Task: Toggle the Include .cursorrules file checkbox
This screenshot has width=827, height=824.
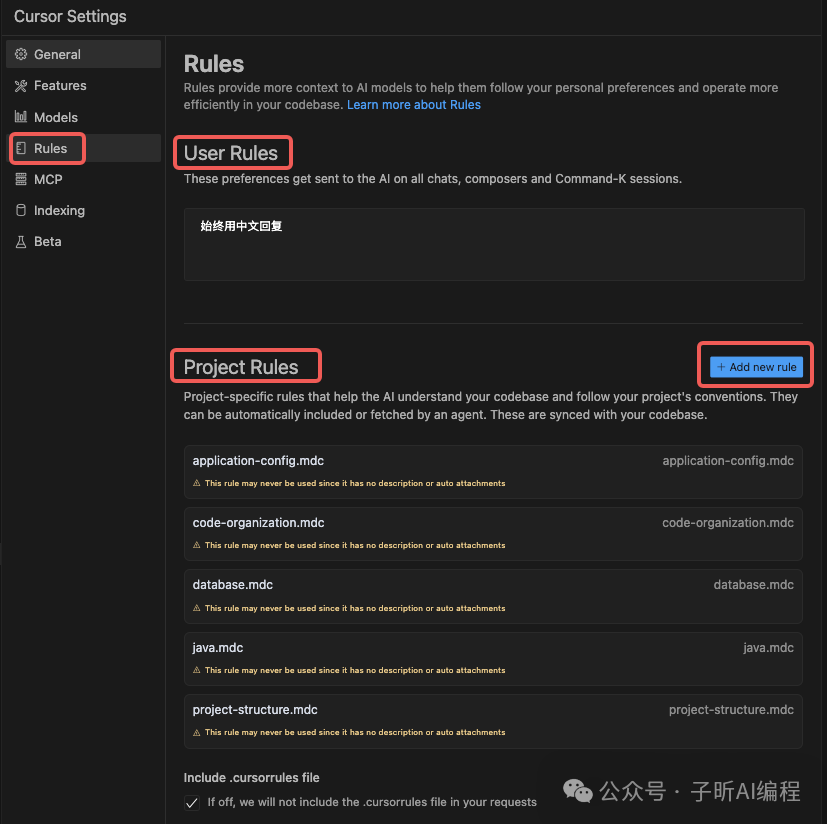Action: (192, 803)
